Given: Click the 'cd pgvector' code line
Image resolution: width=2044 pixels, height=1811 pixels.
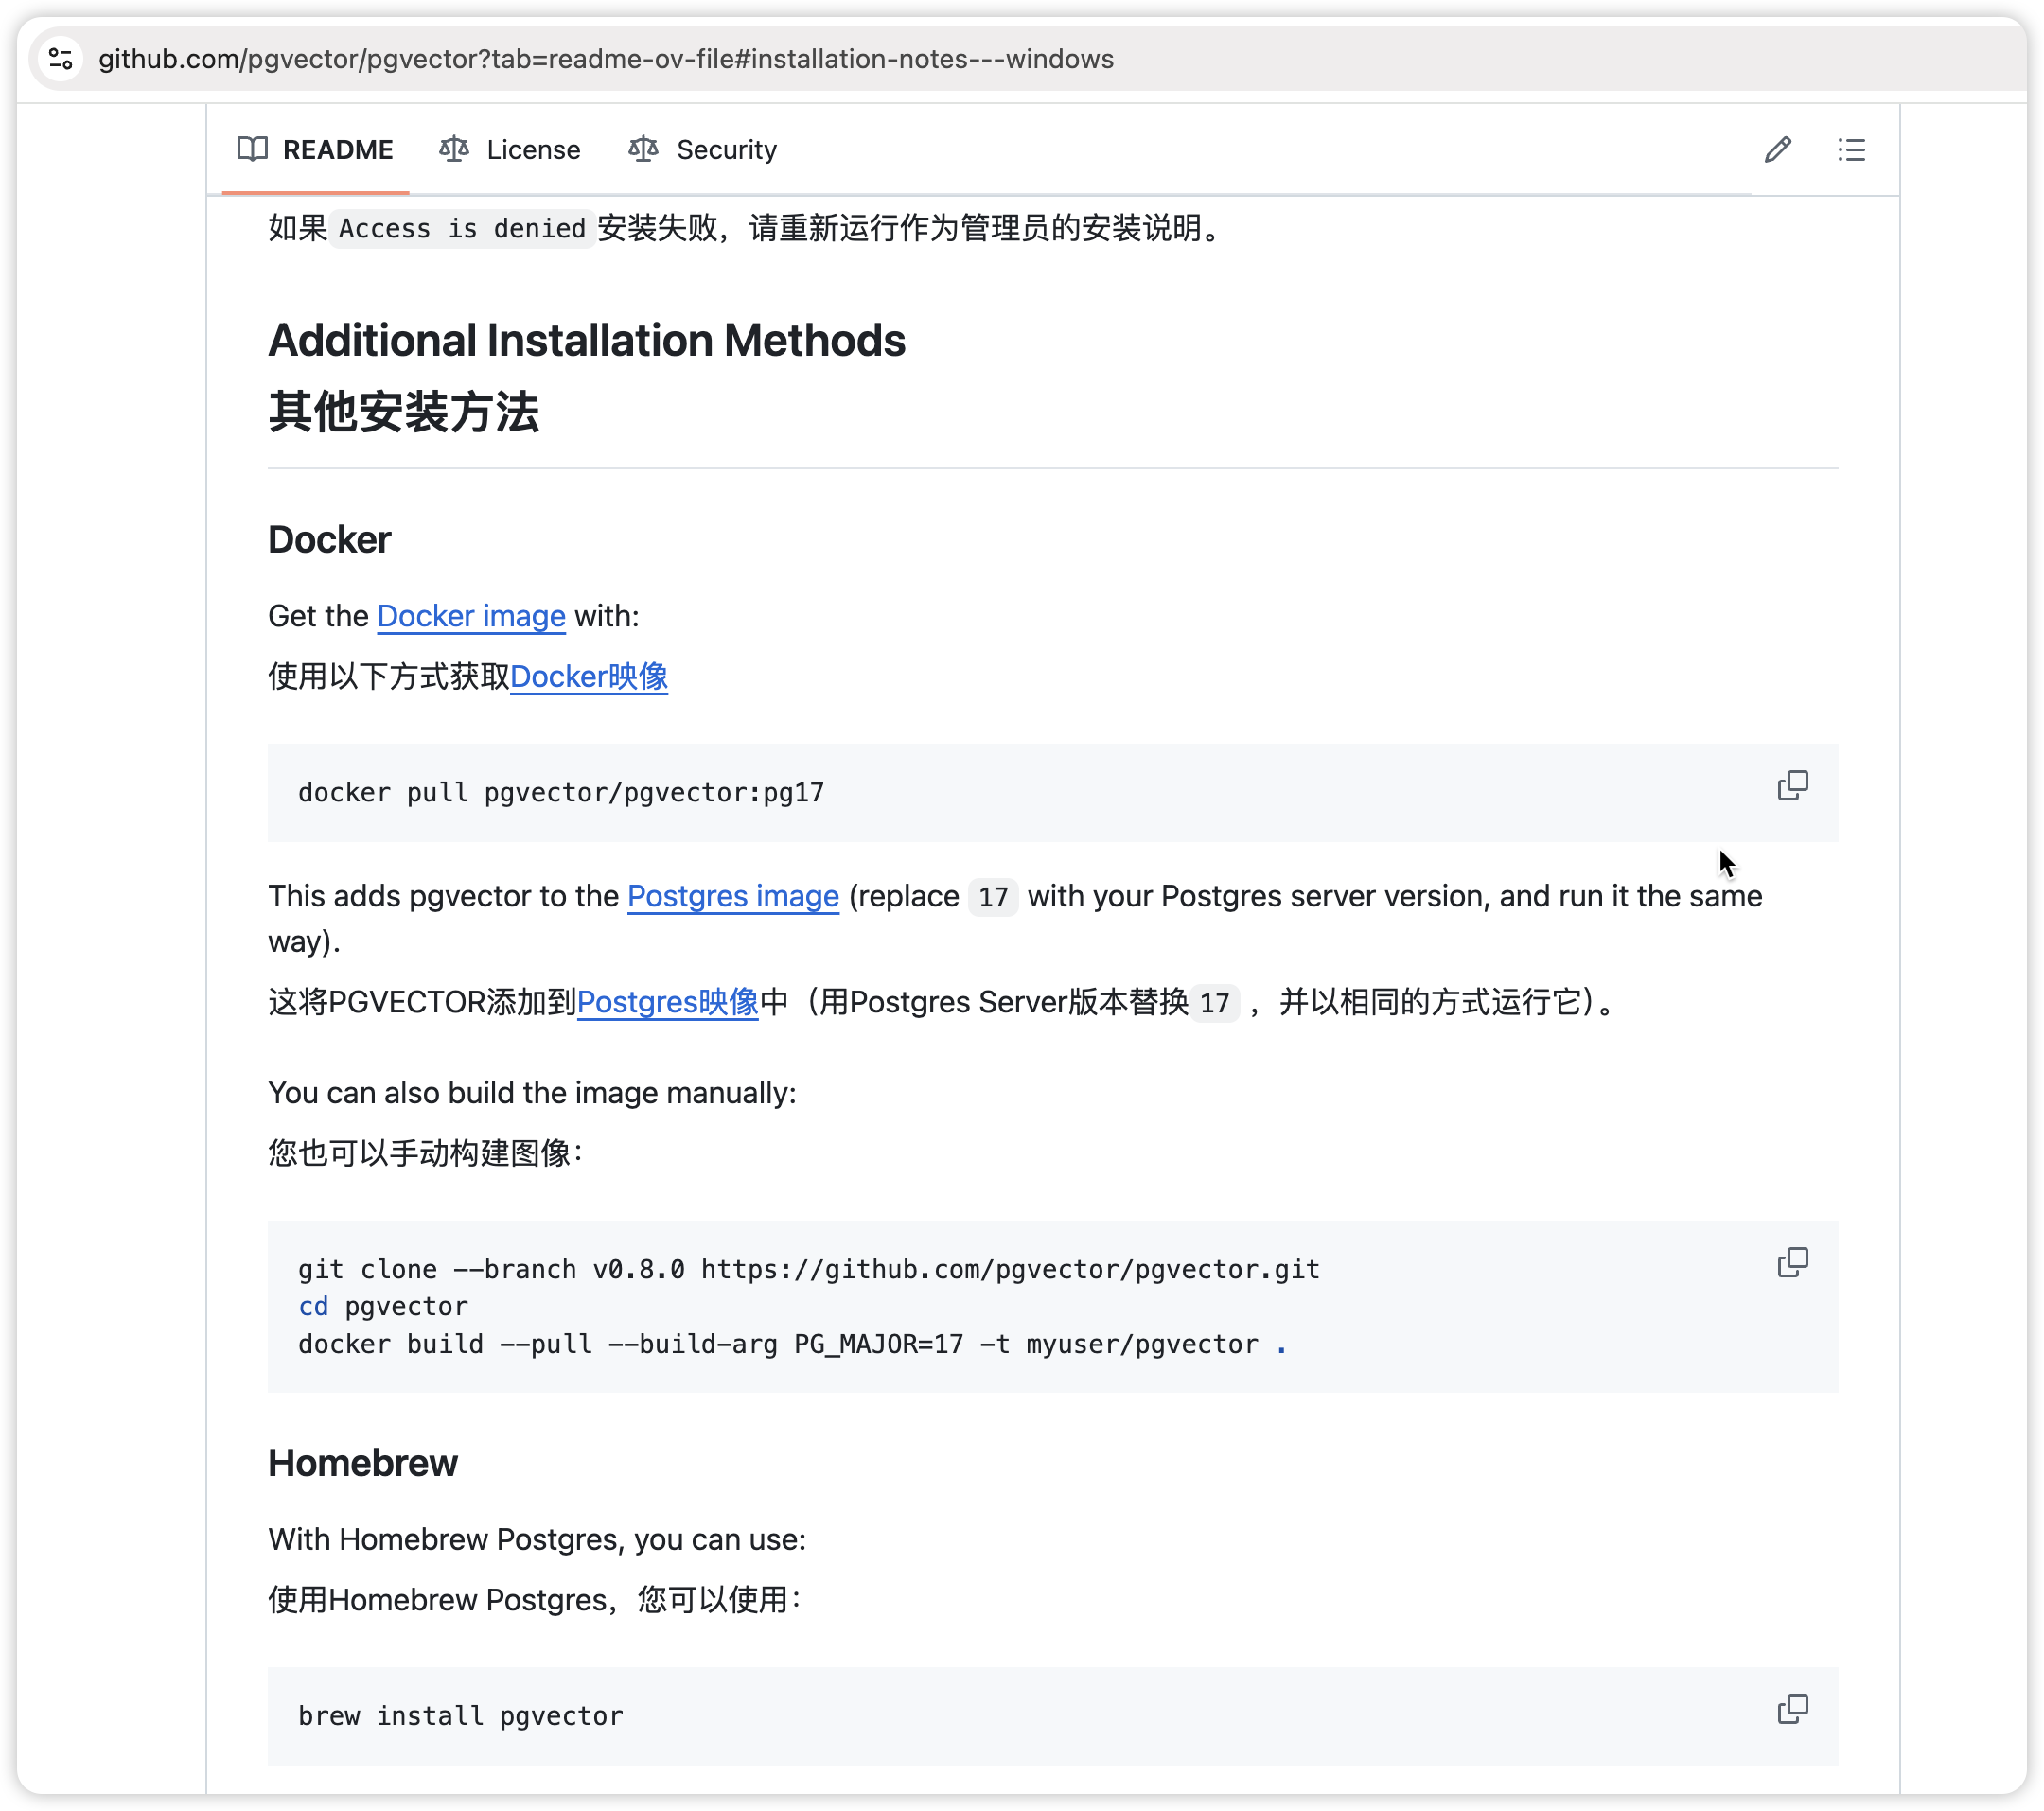Looking at the screenshot, I should pyautogui.click(x=383, y=1307).
